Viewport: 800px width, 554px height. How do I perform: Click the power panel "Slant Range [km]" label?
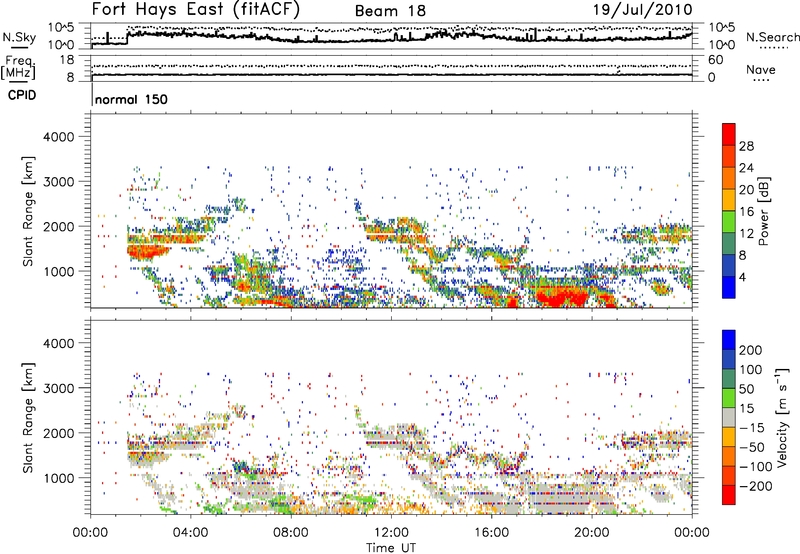pyautogui.click(x=28, y=211)
